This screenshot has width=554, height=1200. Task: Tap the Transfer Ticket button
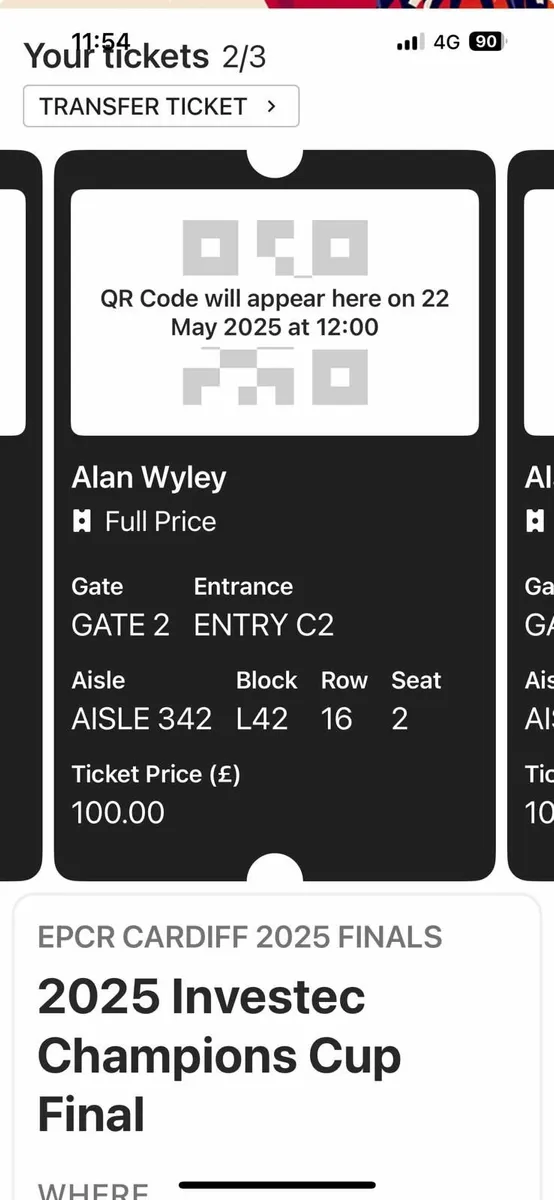tap(161, 106)
